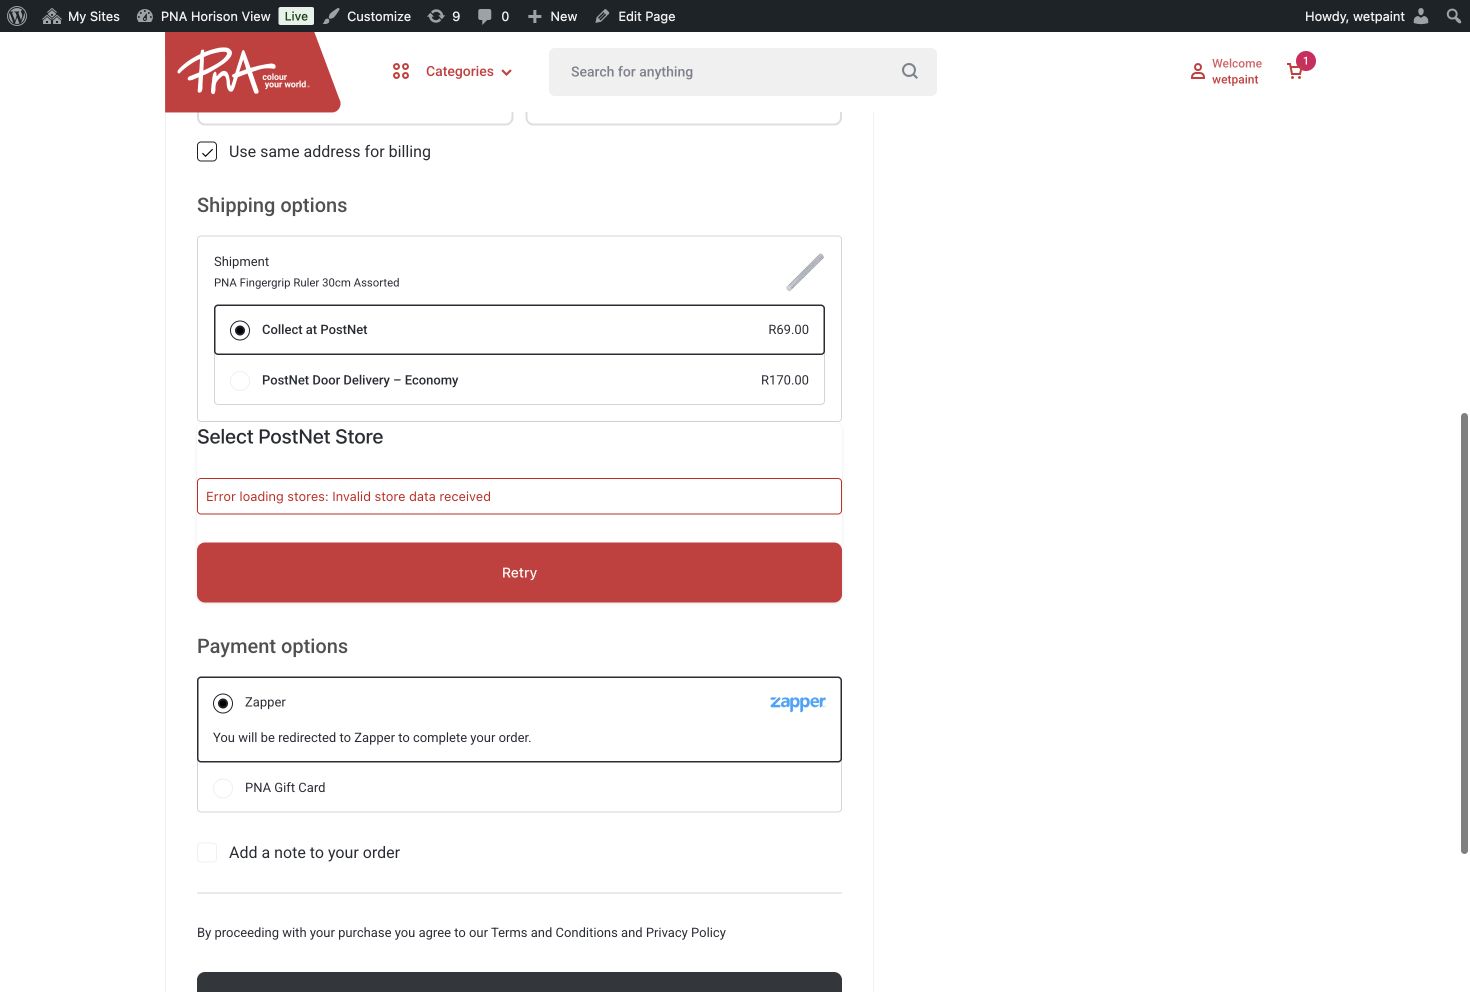Click the Zapper redirect description text
1470x992 pixels.
tap(372, 738)
